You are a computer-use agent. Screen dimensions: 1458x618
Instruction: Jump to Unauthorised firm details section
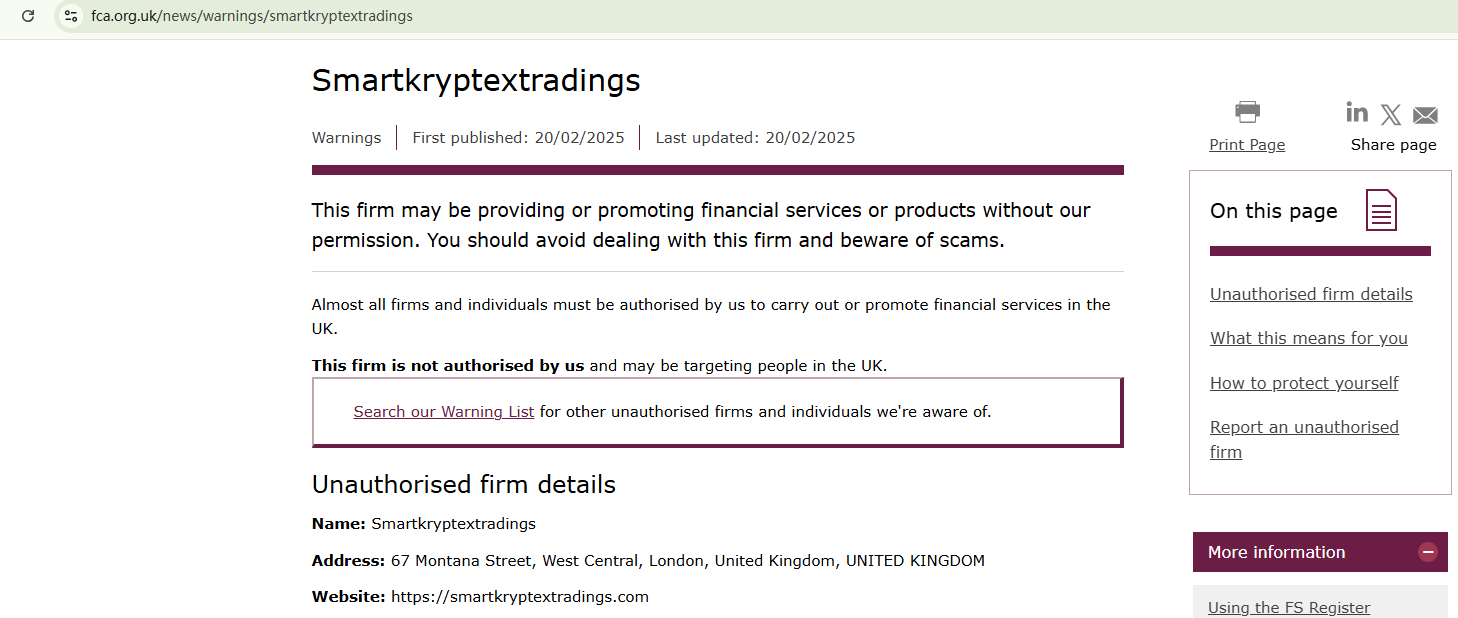[1311, 294]
